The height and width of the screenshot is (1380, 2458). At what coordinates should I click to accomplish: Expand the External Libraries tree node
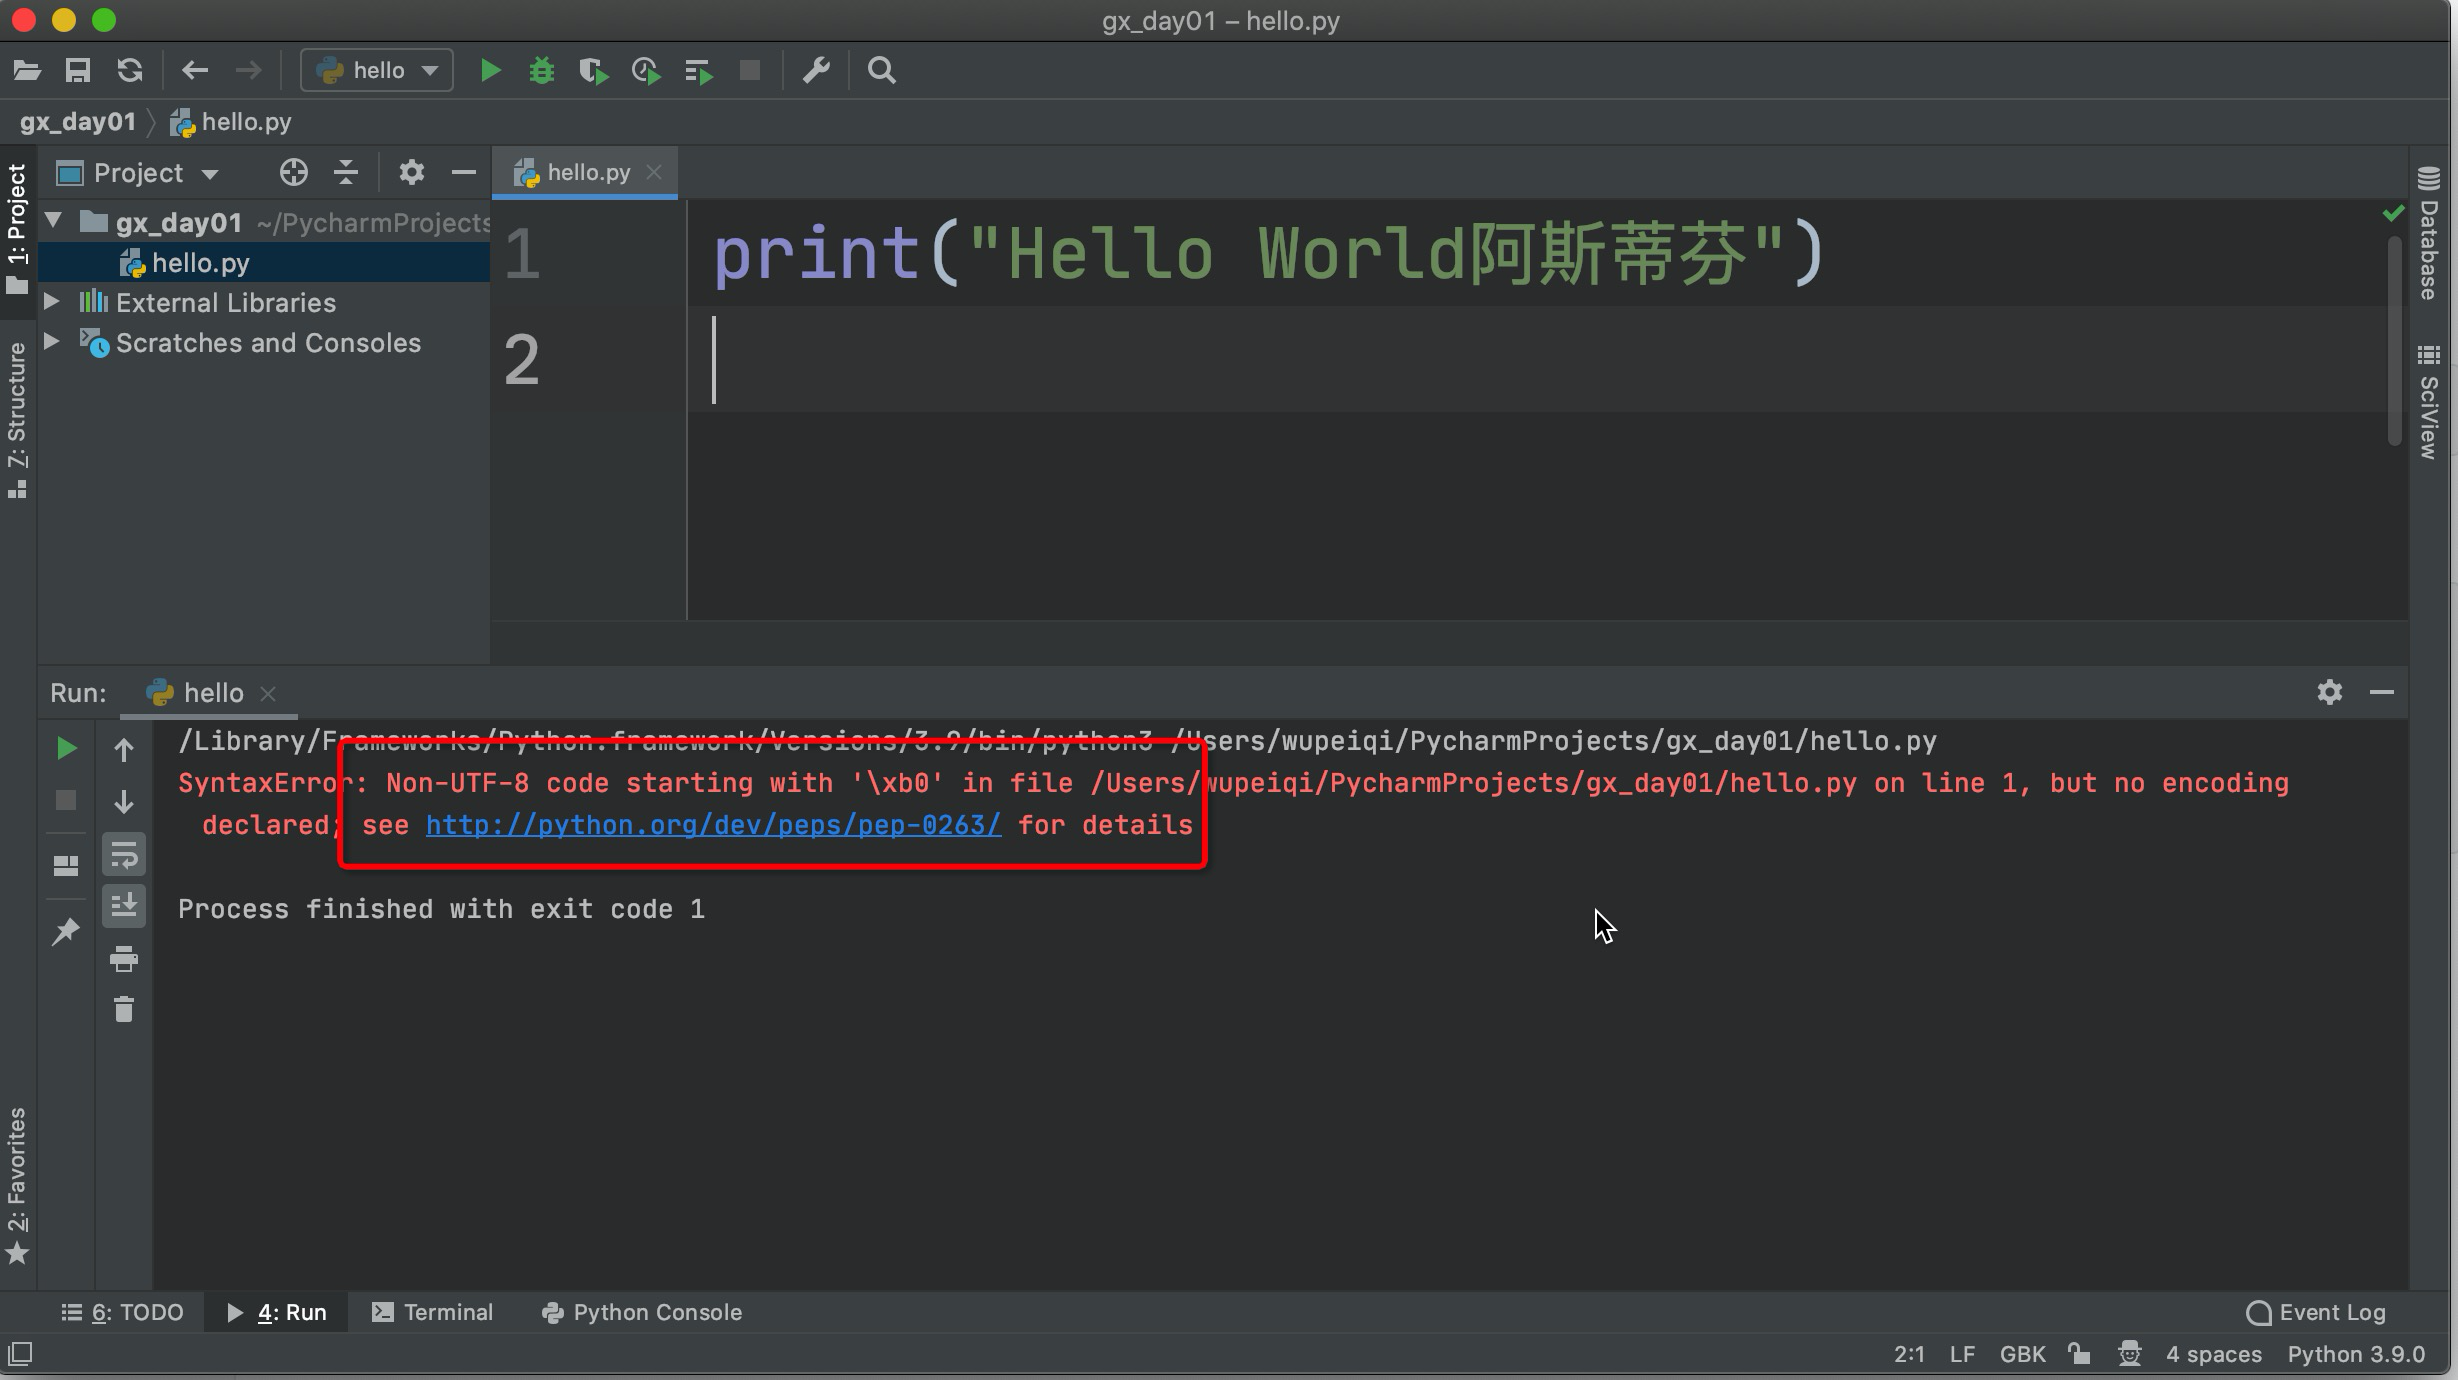tap(52, 301)
